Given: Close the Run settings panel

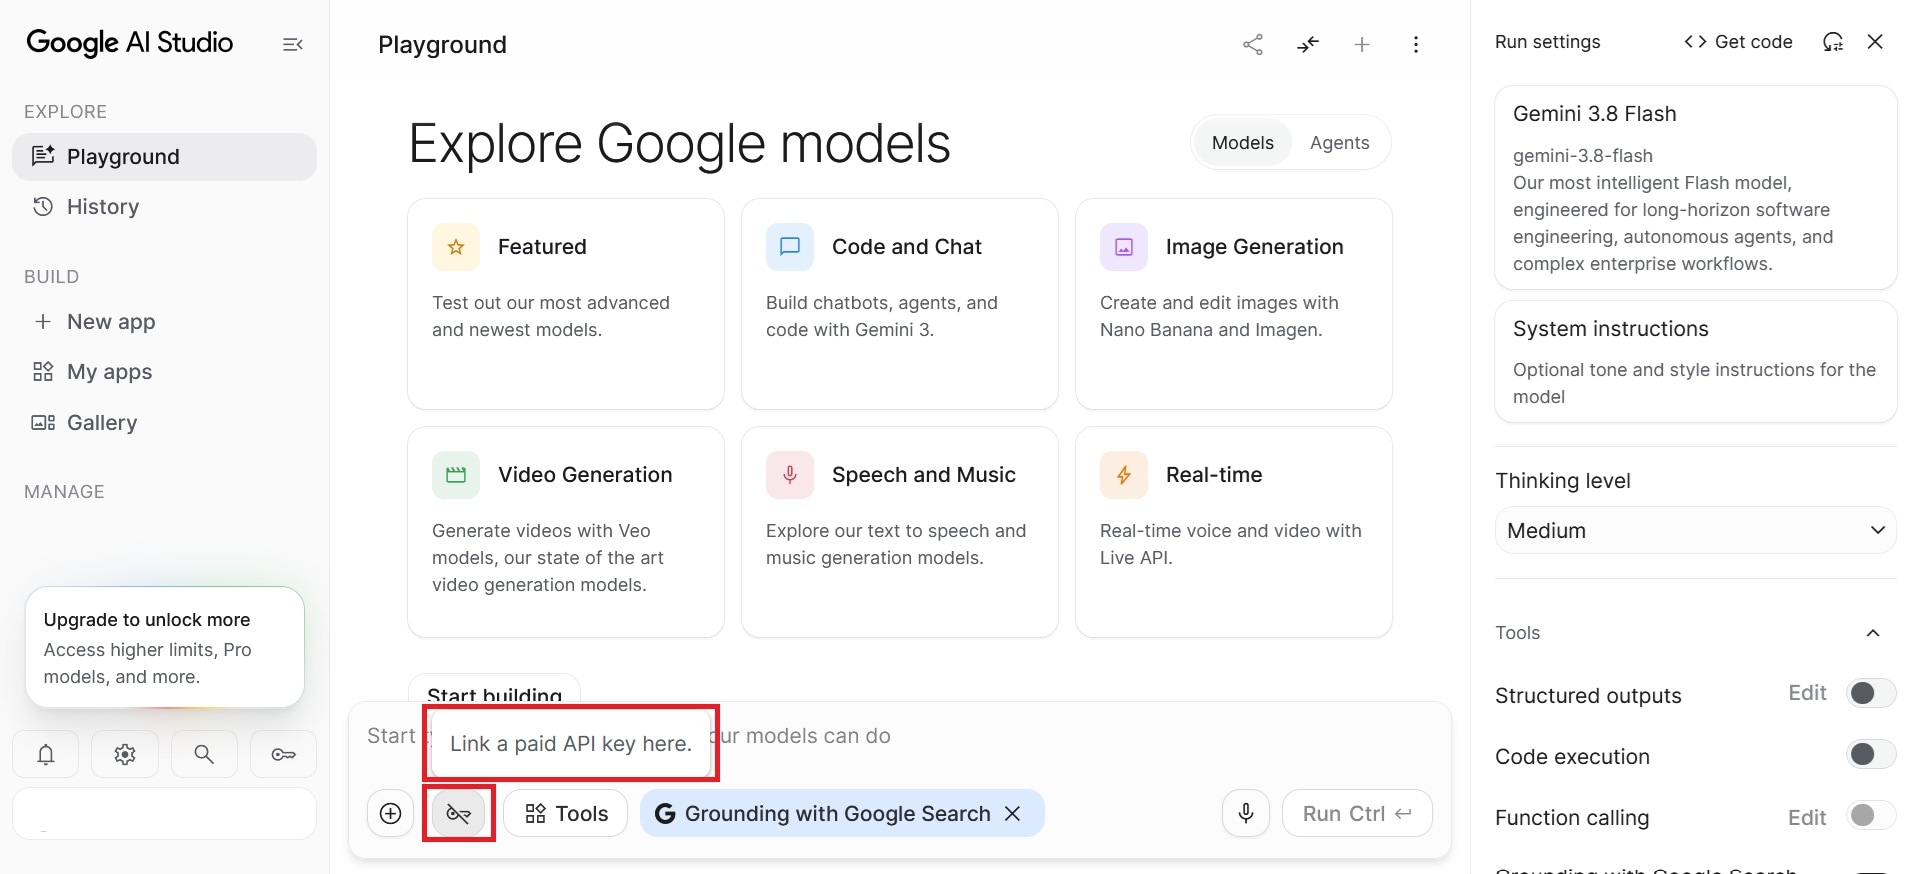Looking at the screenshot, I should pyautogui.click(x=1875, y=42).
